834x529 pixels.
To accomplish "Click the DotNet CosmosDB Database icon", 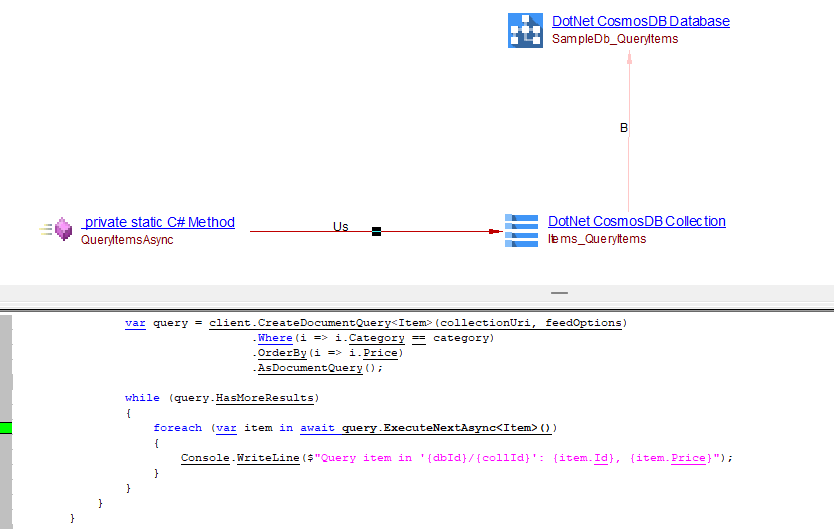I will coord(525,30).
